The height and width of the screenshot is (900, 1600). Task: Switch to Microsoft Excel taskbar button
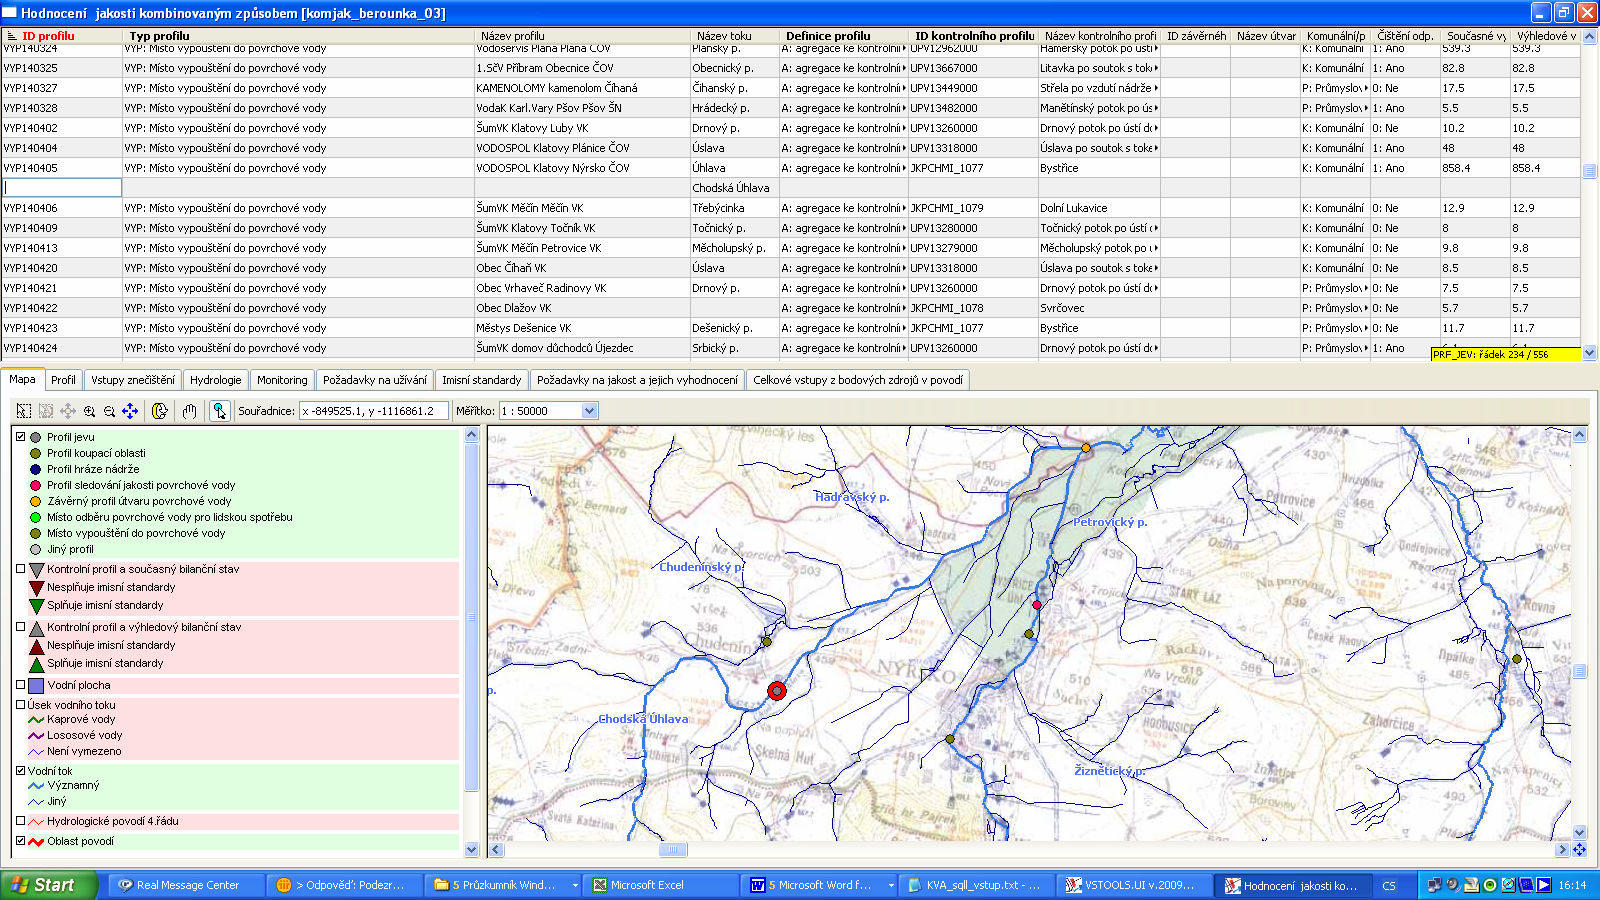pos(660,885)
